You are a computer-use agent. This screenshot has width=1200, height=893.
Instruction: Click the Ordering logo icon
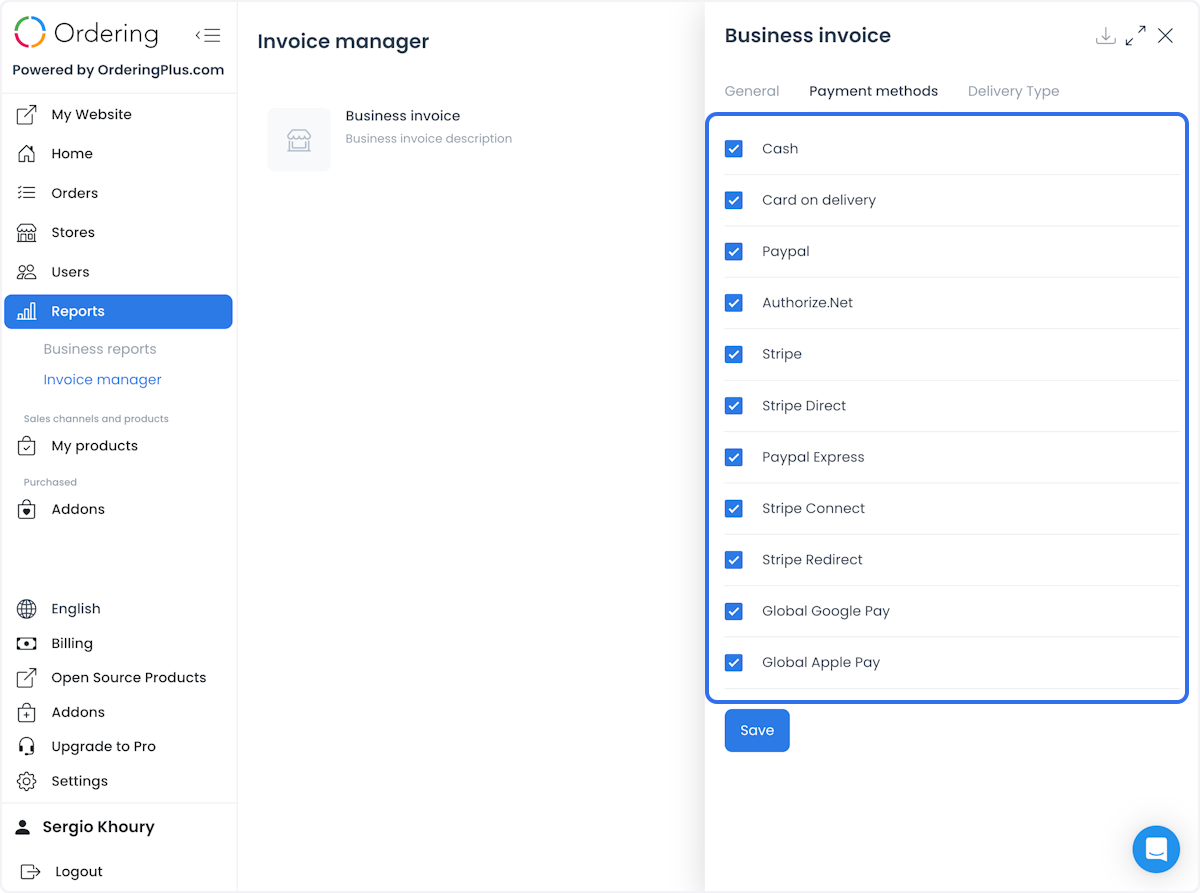[x=30, y=32]
